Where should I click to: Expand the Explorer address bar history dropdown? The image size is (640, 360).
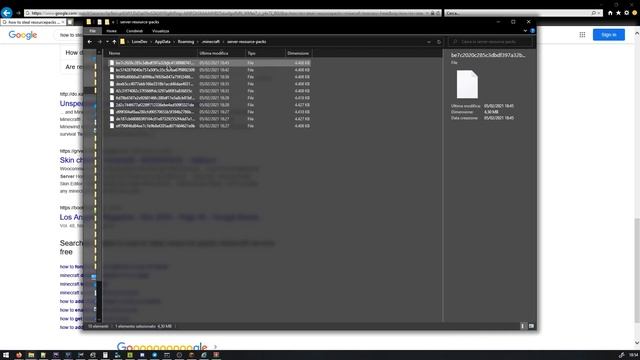429,42
